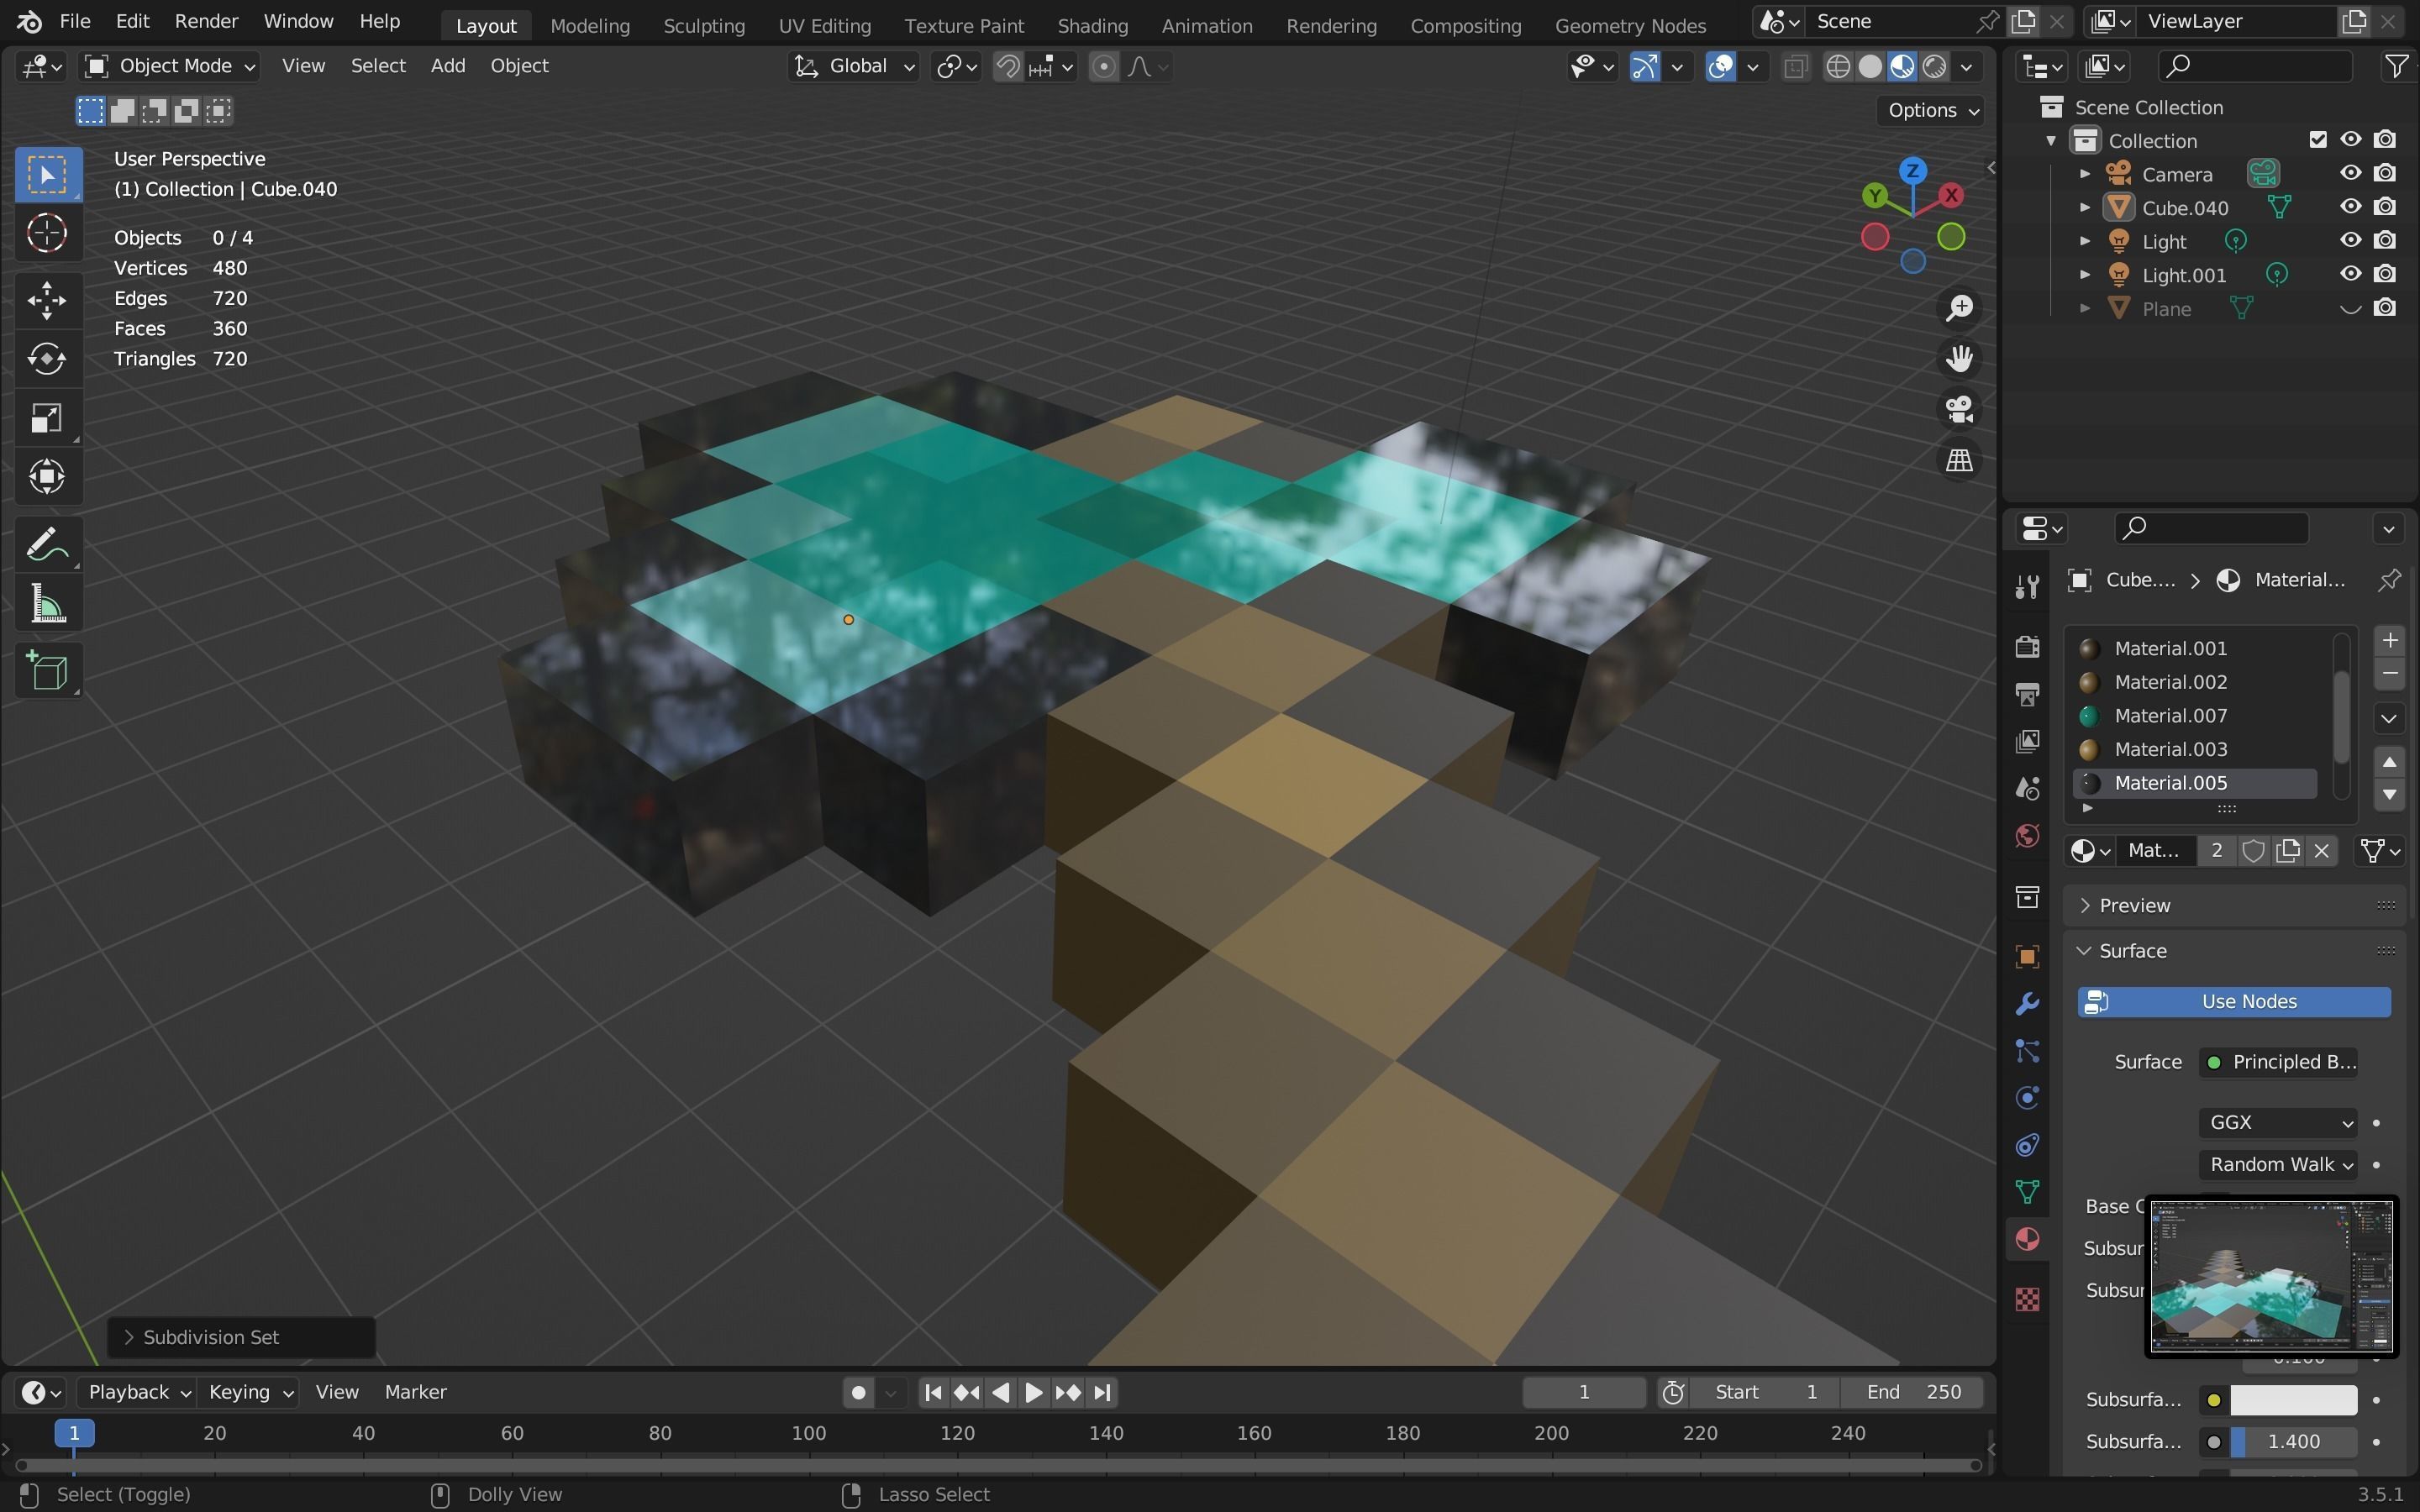Viewport: 2420px width, 1512px height.
Task: Collapse the Surface panel
Action: click(2132, 950)
